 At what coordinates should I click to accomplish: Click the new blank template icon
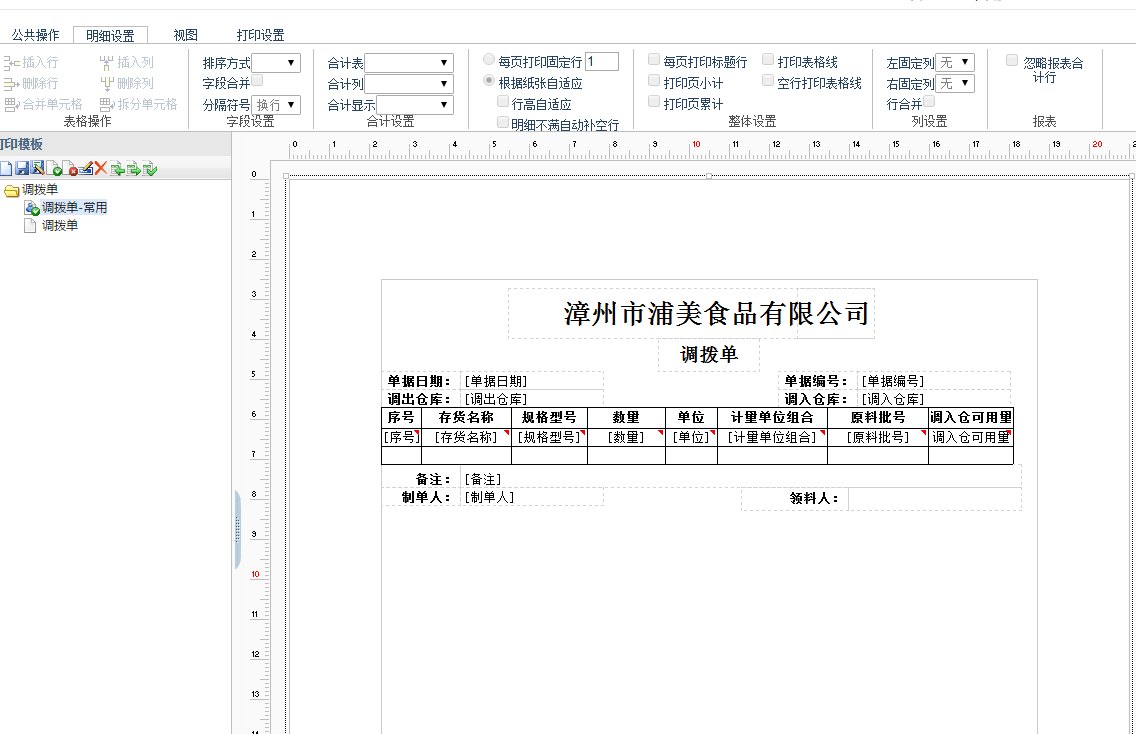(x=6, y=169)
